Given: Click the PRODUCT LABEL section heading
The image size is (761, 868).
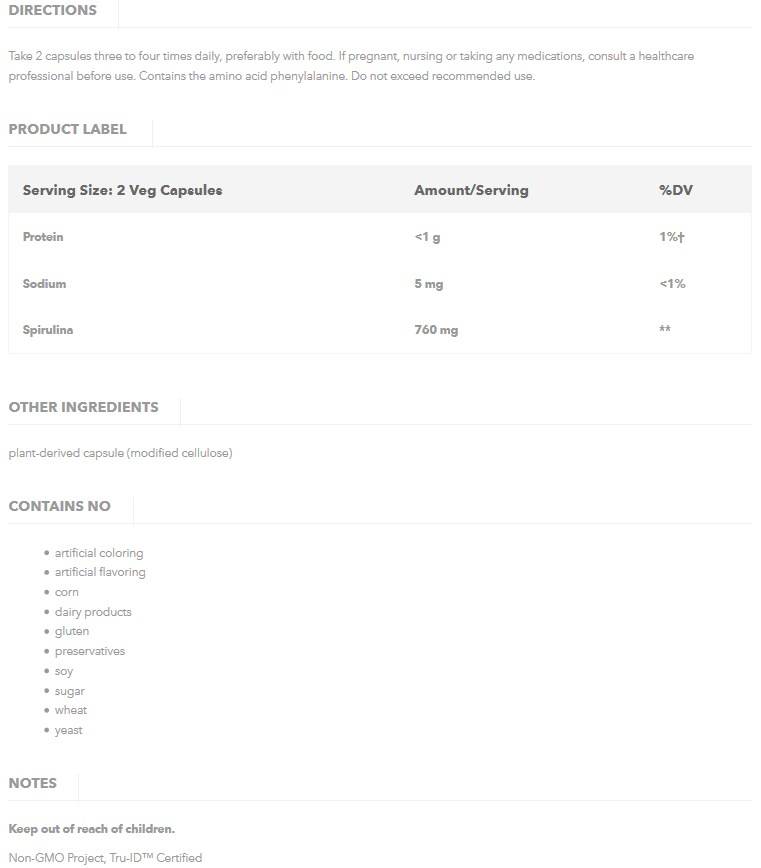Looking at the screenshot, I should pos(68,129).
